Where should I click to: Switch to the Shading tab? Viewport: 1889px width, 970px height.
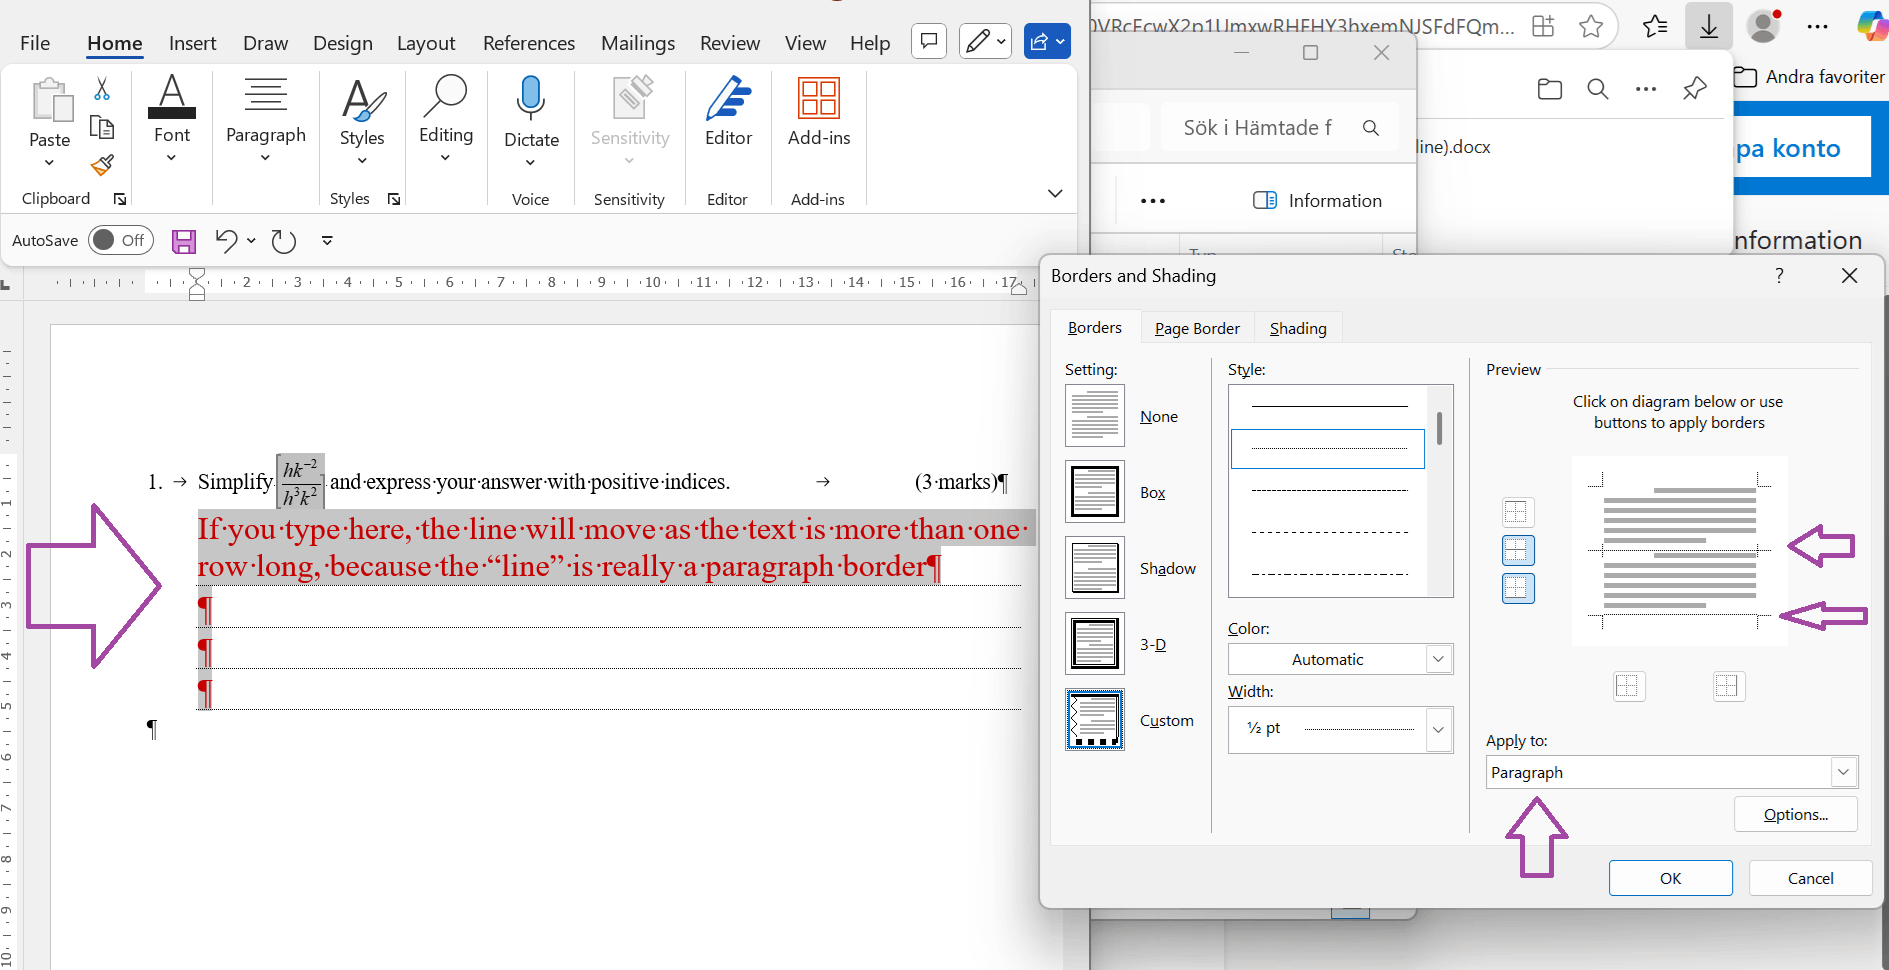point(1298,328)
